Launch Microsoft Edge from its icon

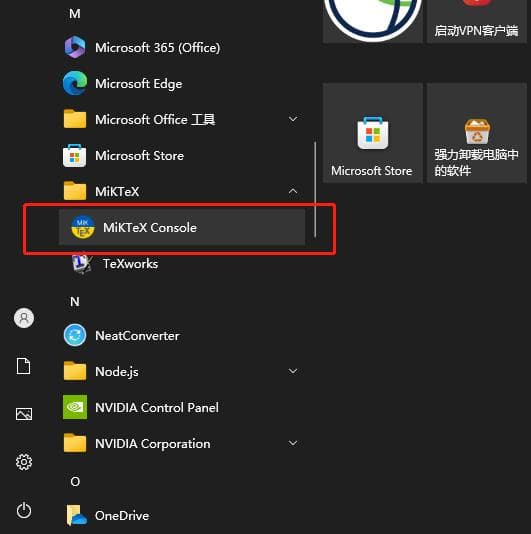pyautogui.click(x=75, y=83)
